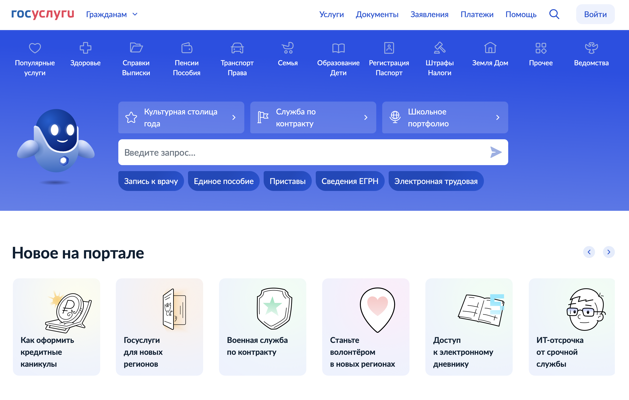Open the Услуги menu item

tap(331, 14)
